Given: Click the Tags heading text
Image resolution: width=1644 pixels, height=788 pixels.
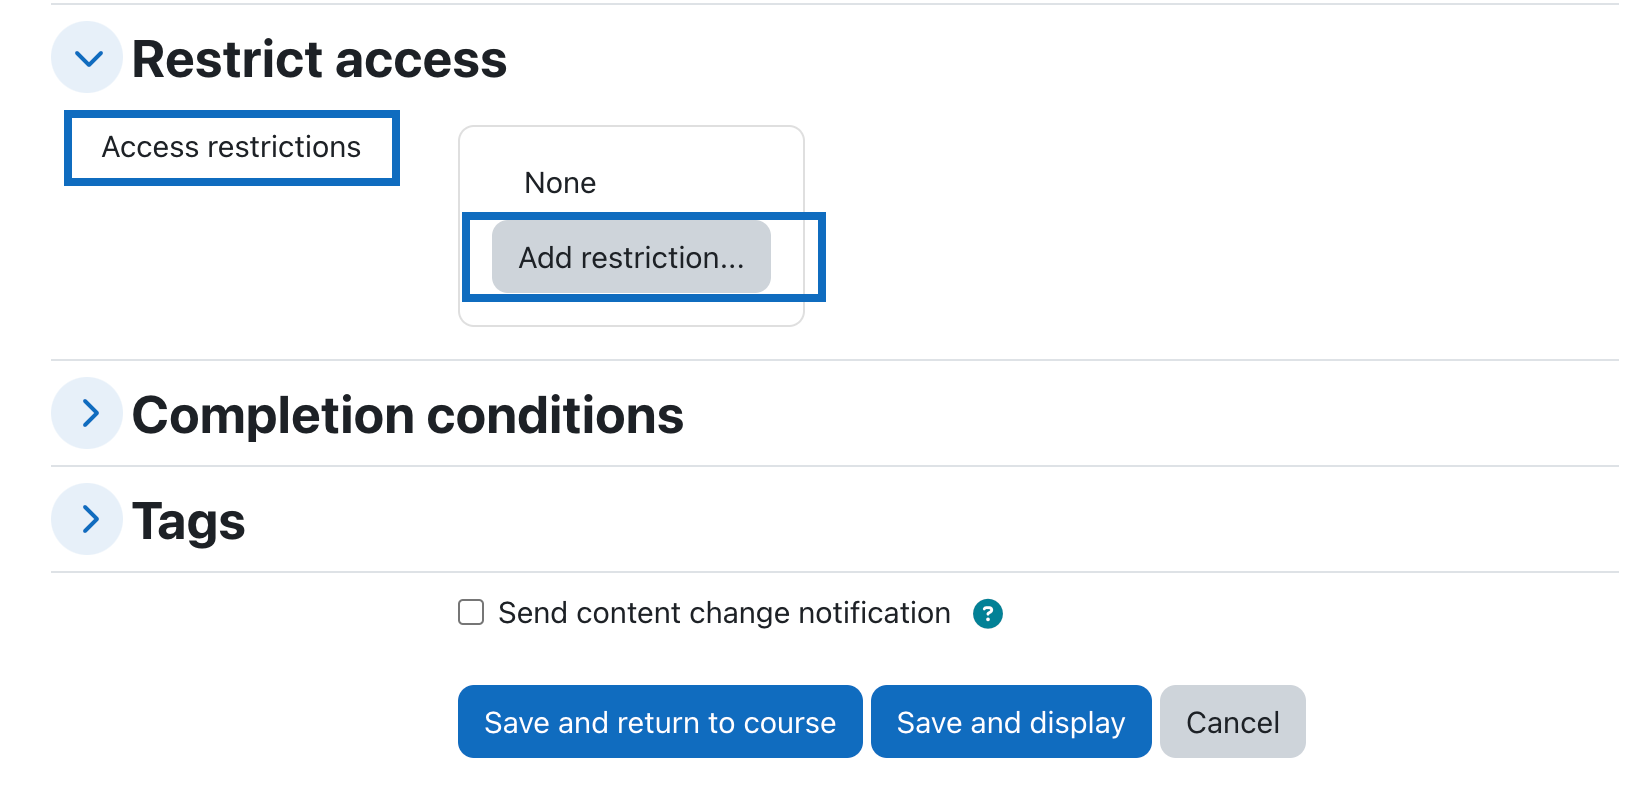Looking at the screenshot, I should (x=188, y=521).
